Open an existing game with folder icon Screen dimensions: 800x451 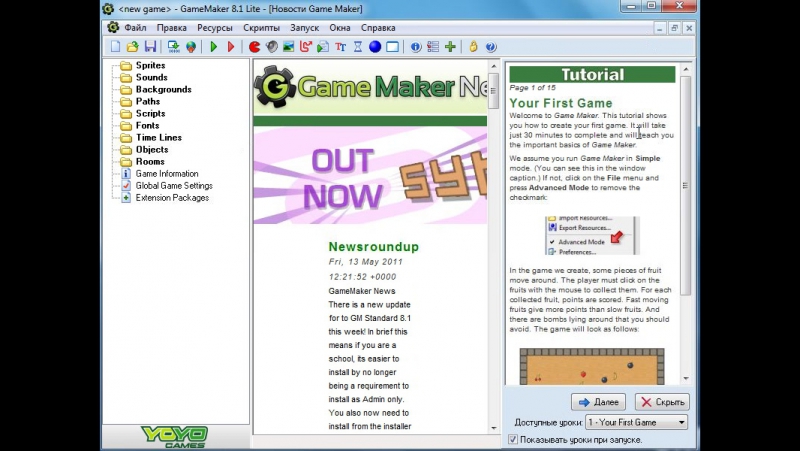133,47
